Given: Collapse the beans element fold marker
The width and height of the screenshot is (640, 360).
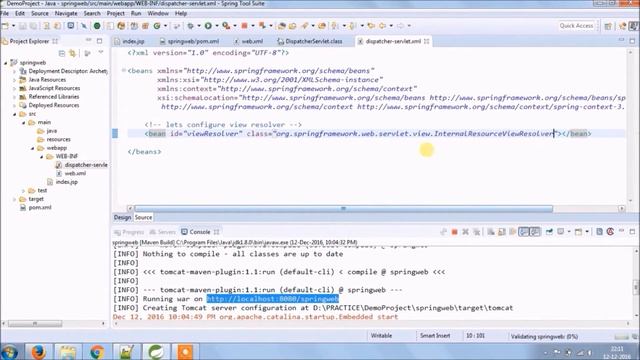Looking at the screenshot, I should [124, 71].
